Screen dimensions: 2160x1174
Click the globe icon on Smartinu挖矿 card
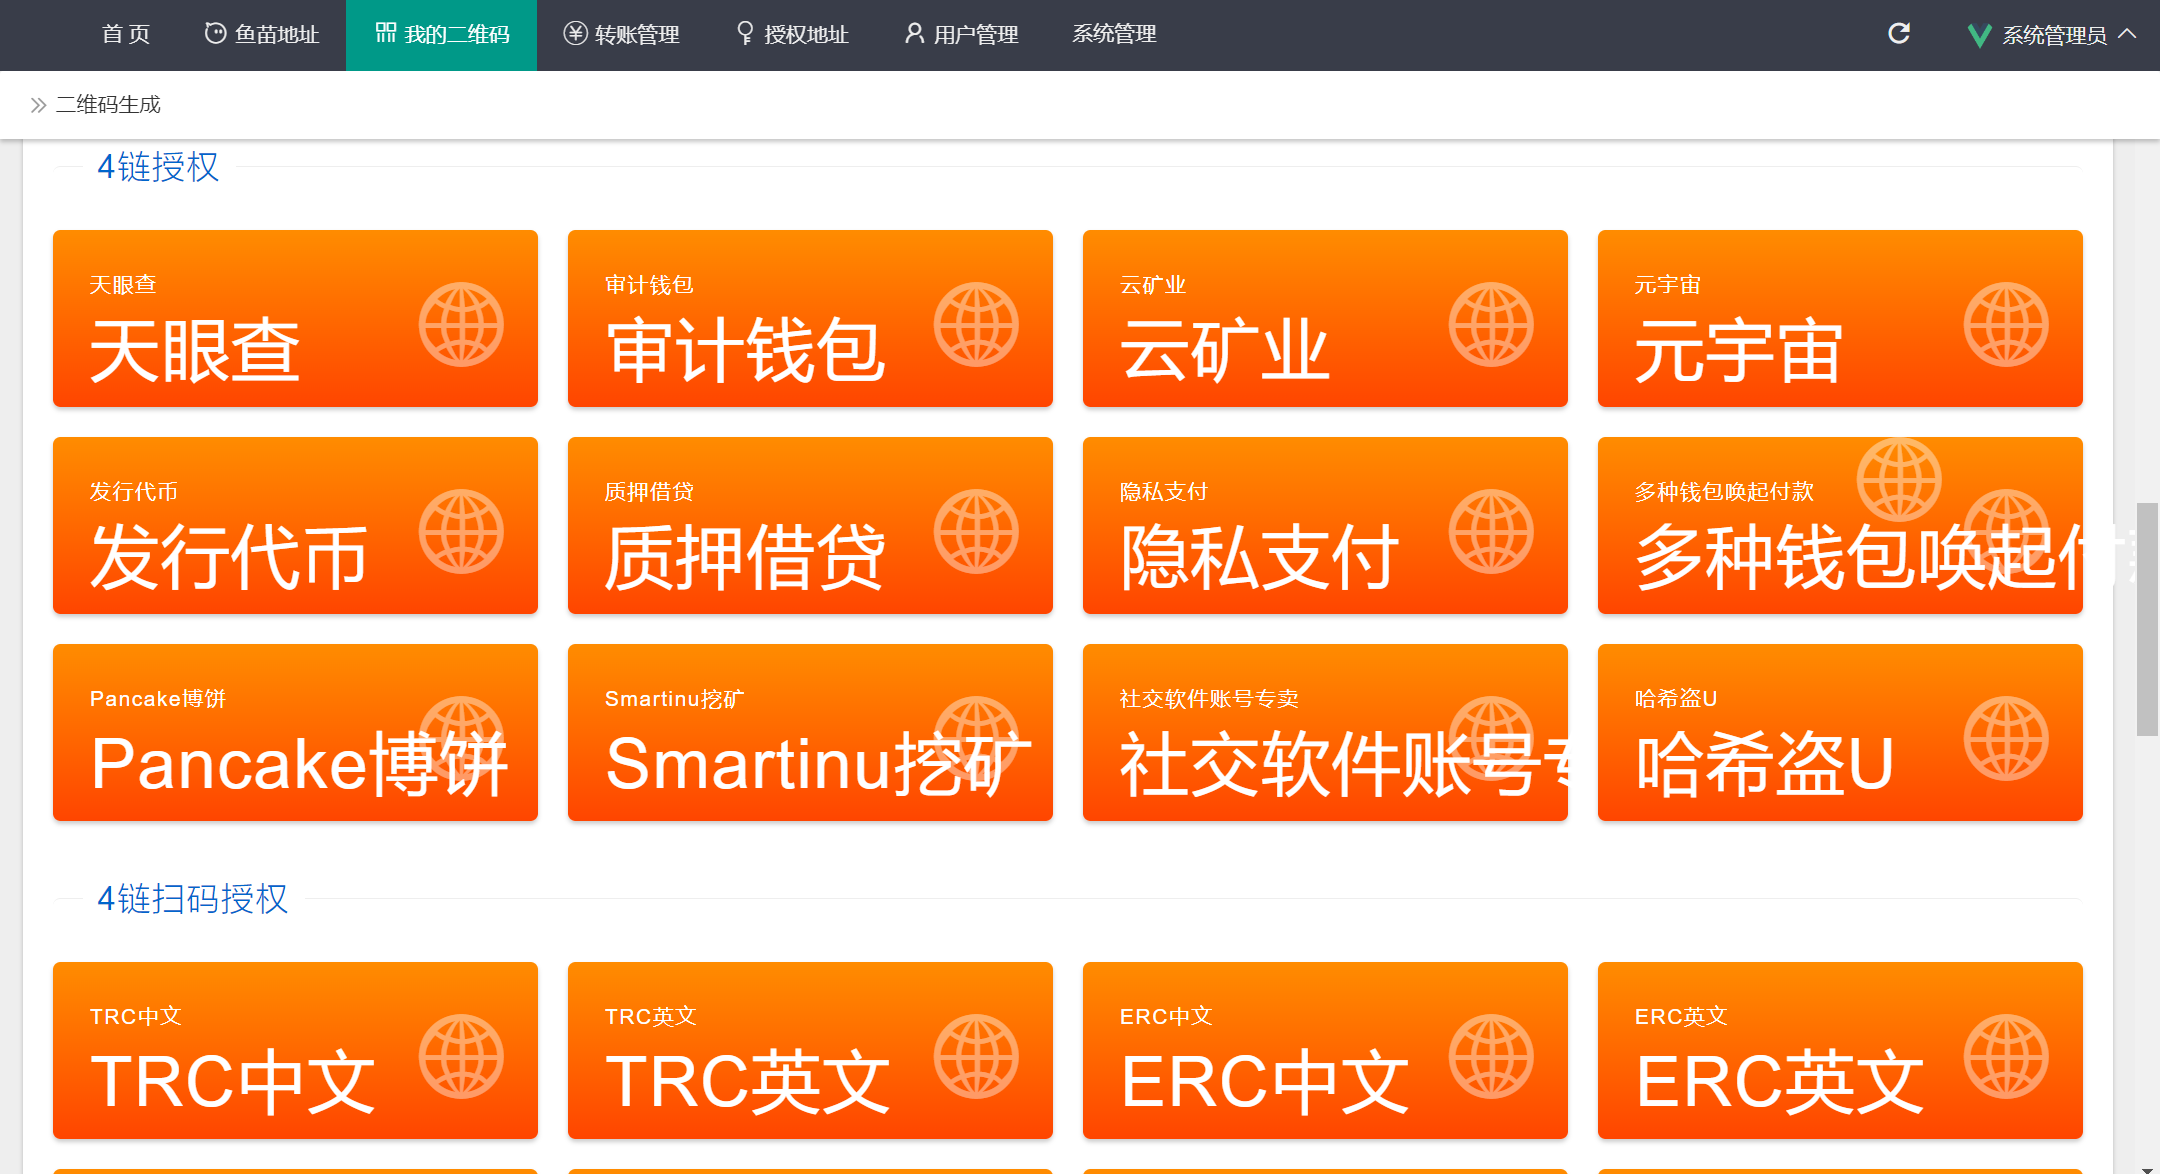pyautogui.click(x=976, y=739)
